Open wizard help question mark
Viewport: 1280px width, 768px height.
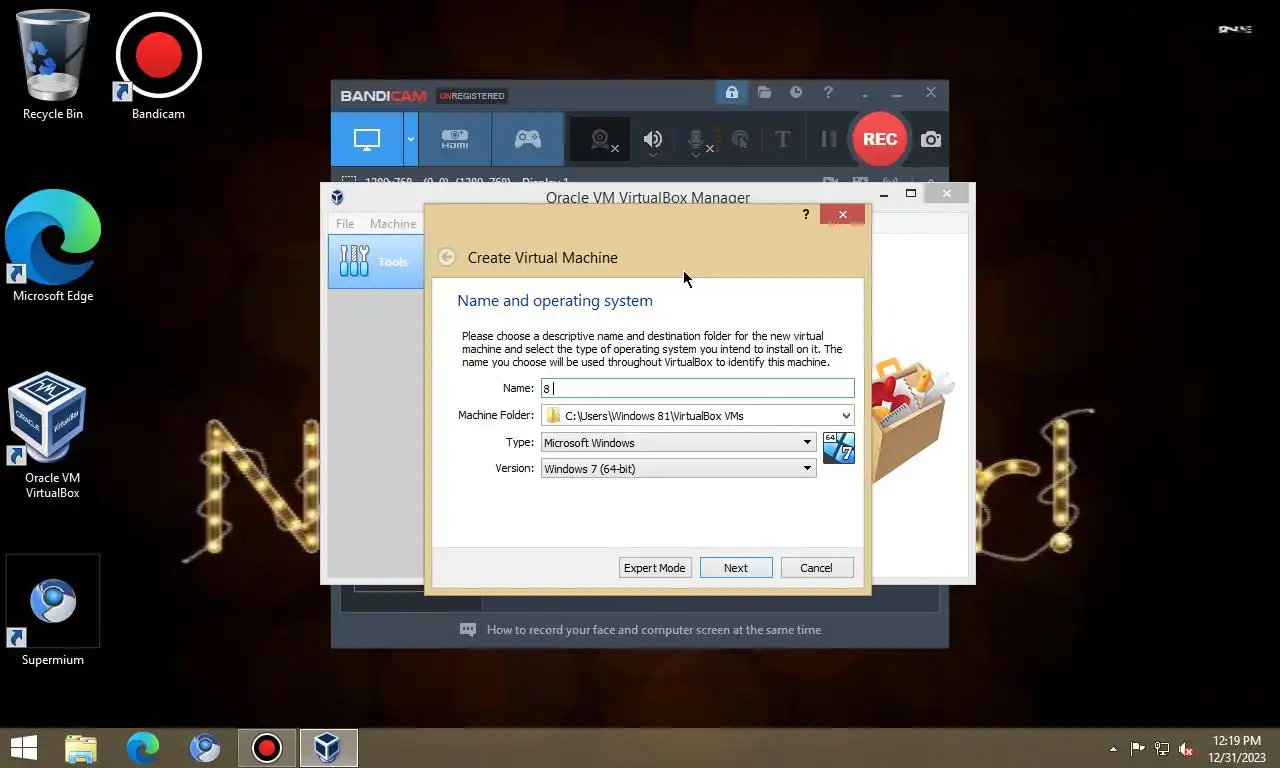(x=805, y=214)
